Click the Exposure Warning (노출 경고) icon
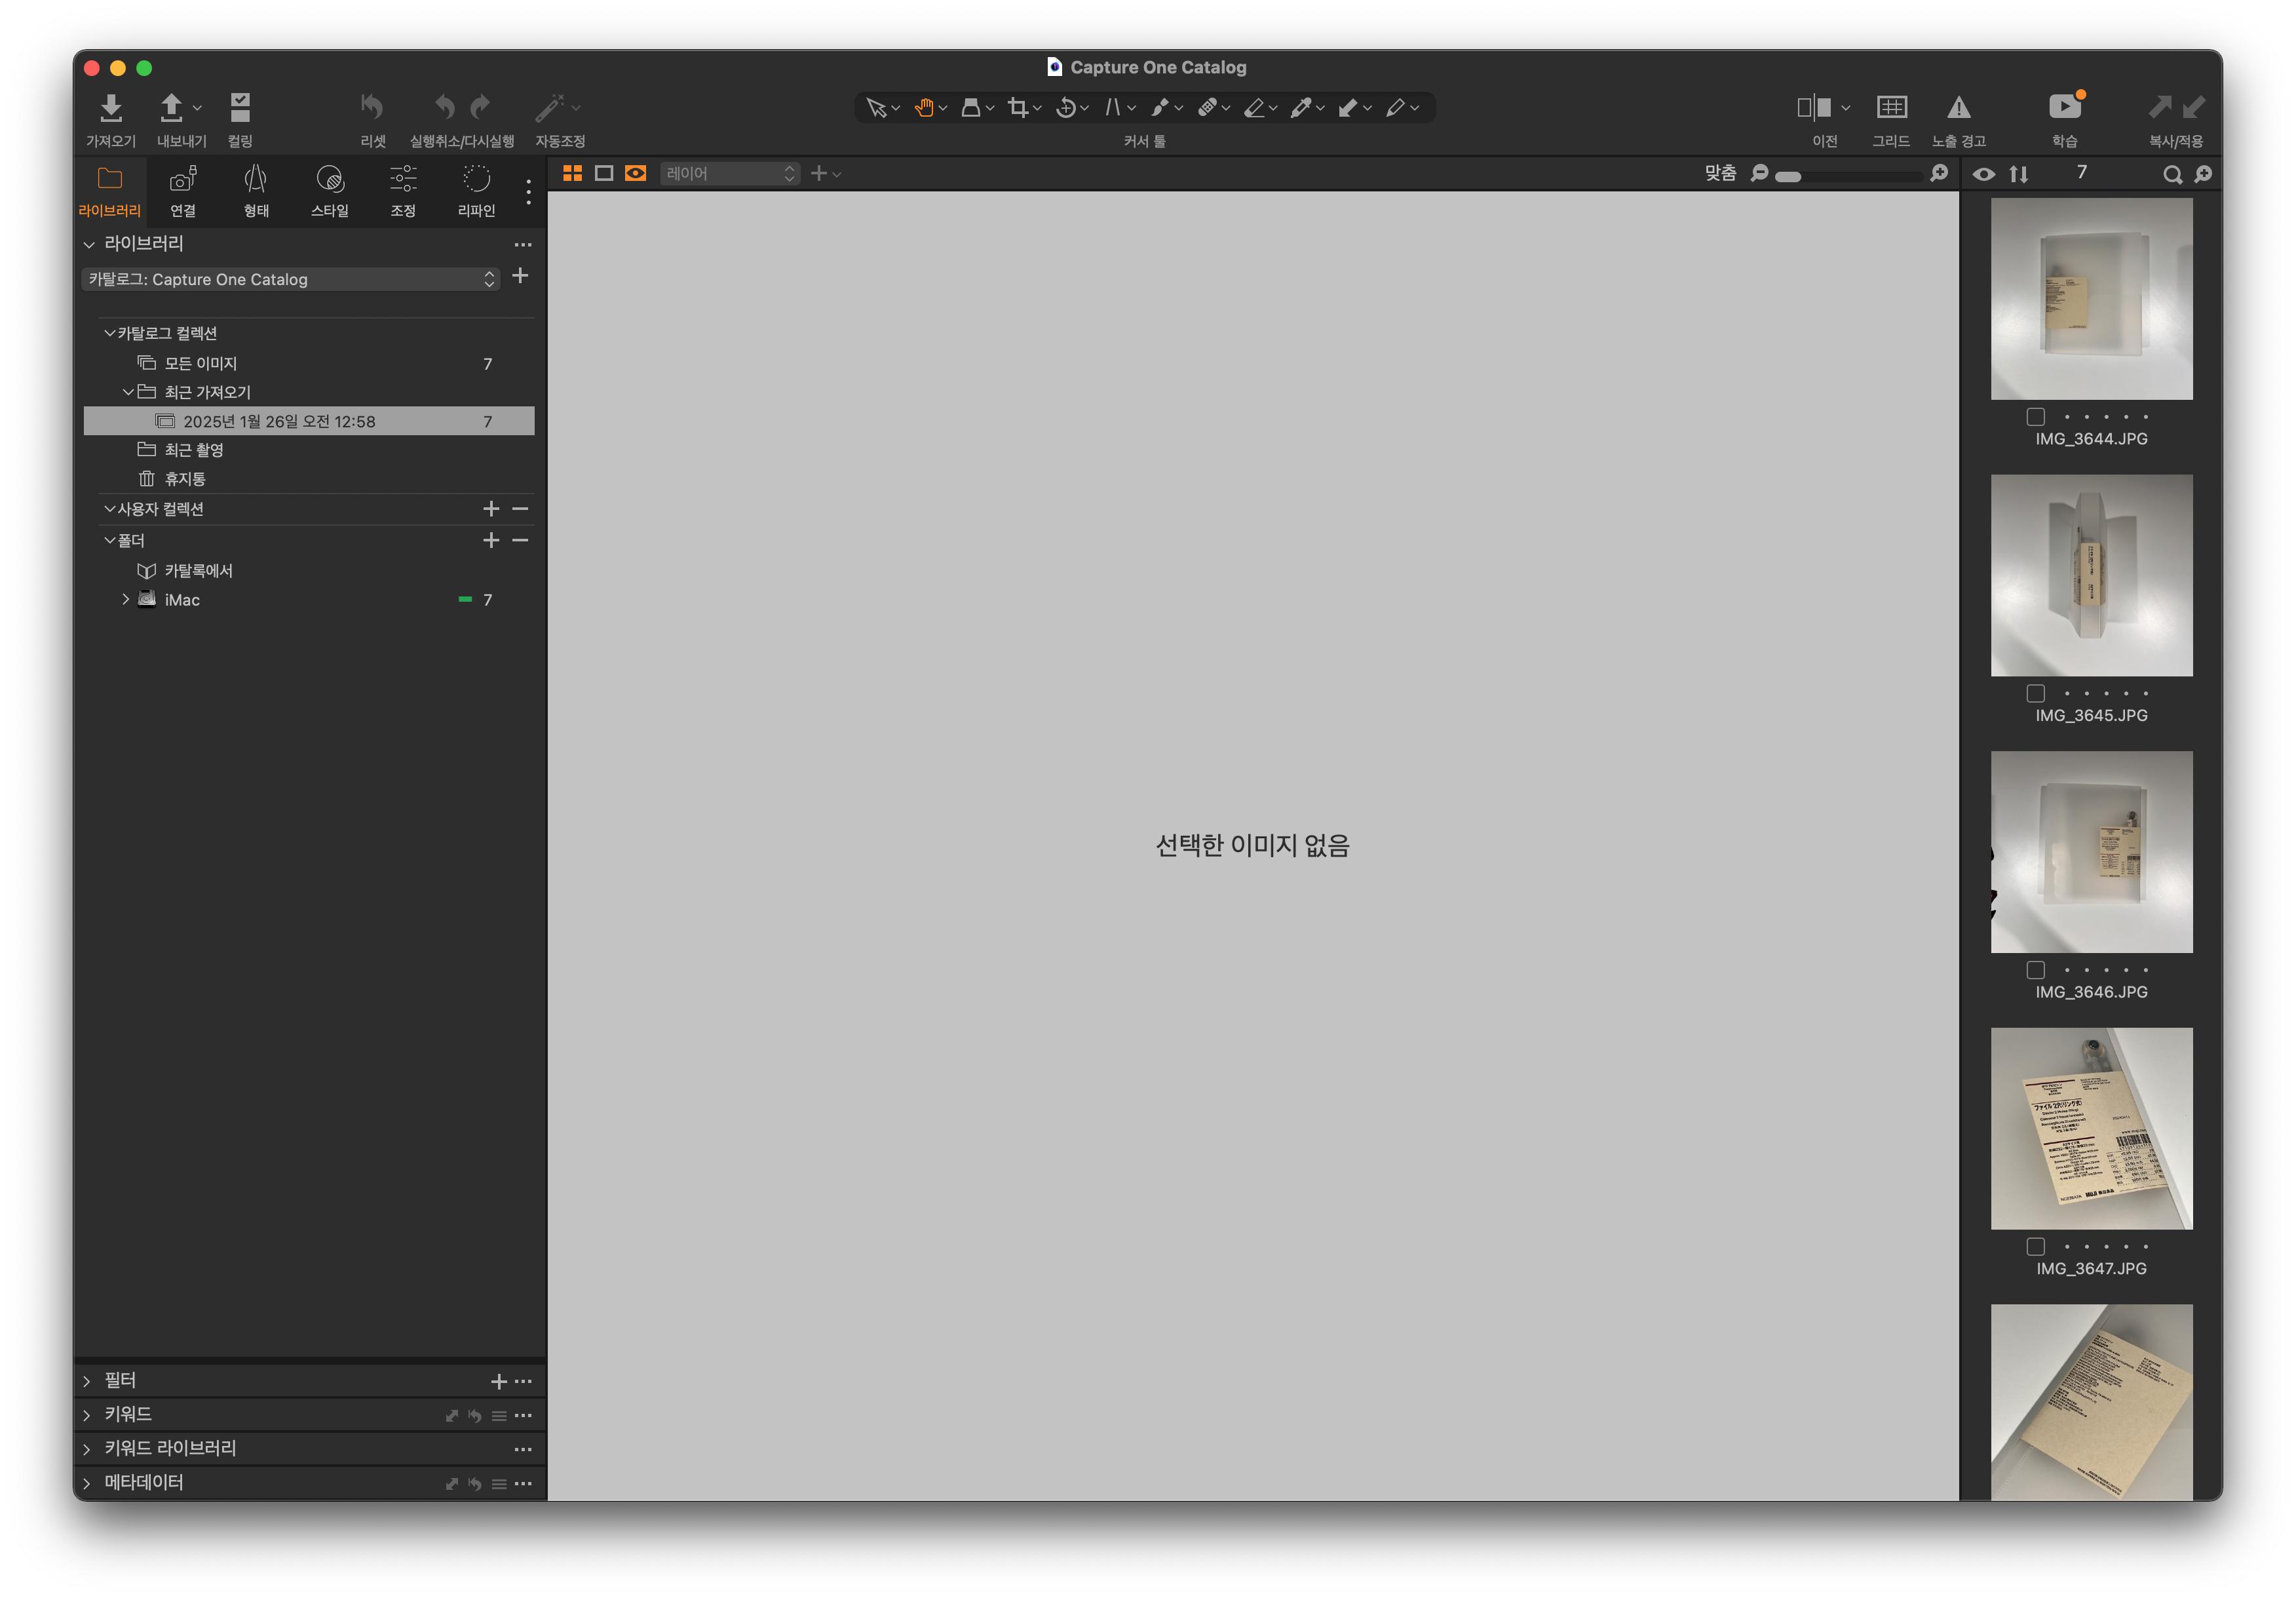This screenshot has width=2296, height=1598. 1958,107
